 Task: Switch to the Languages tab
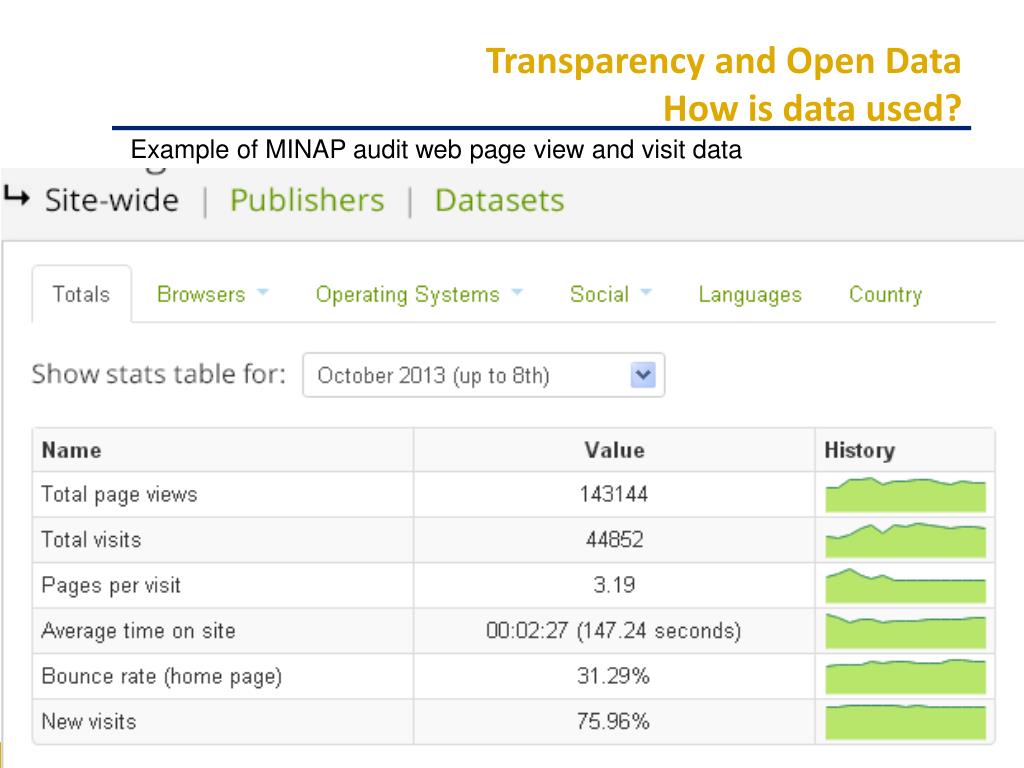750,295
